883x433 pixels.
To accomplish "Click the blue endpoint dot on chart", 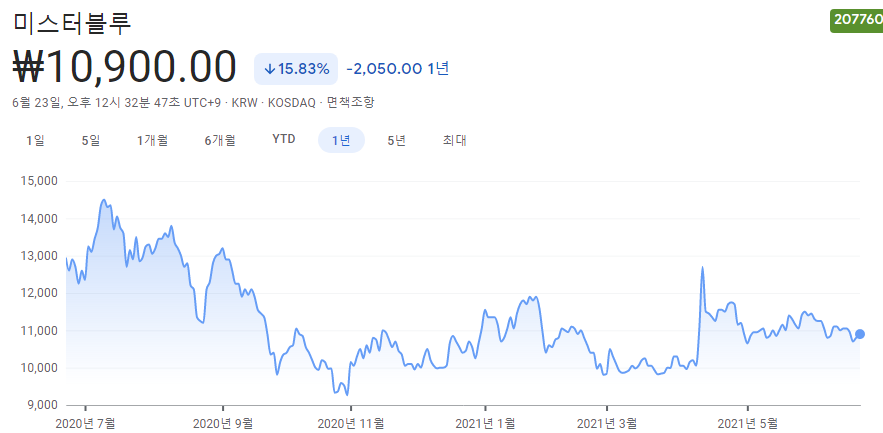I will [860, 334].
